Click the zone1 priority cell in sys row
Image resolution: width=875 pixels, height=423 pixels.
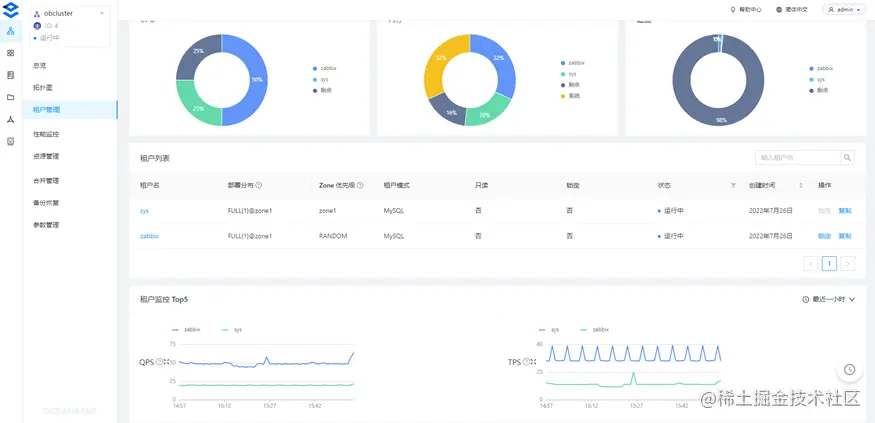click(328, 211)
